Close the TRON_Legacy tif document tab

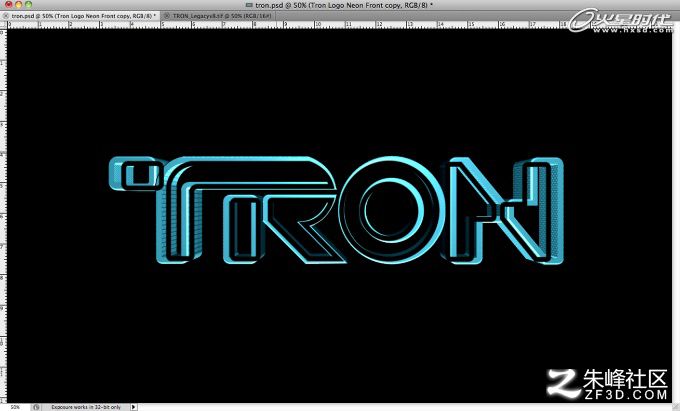coord(167,16)
